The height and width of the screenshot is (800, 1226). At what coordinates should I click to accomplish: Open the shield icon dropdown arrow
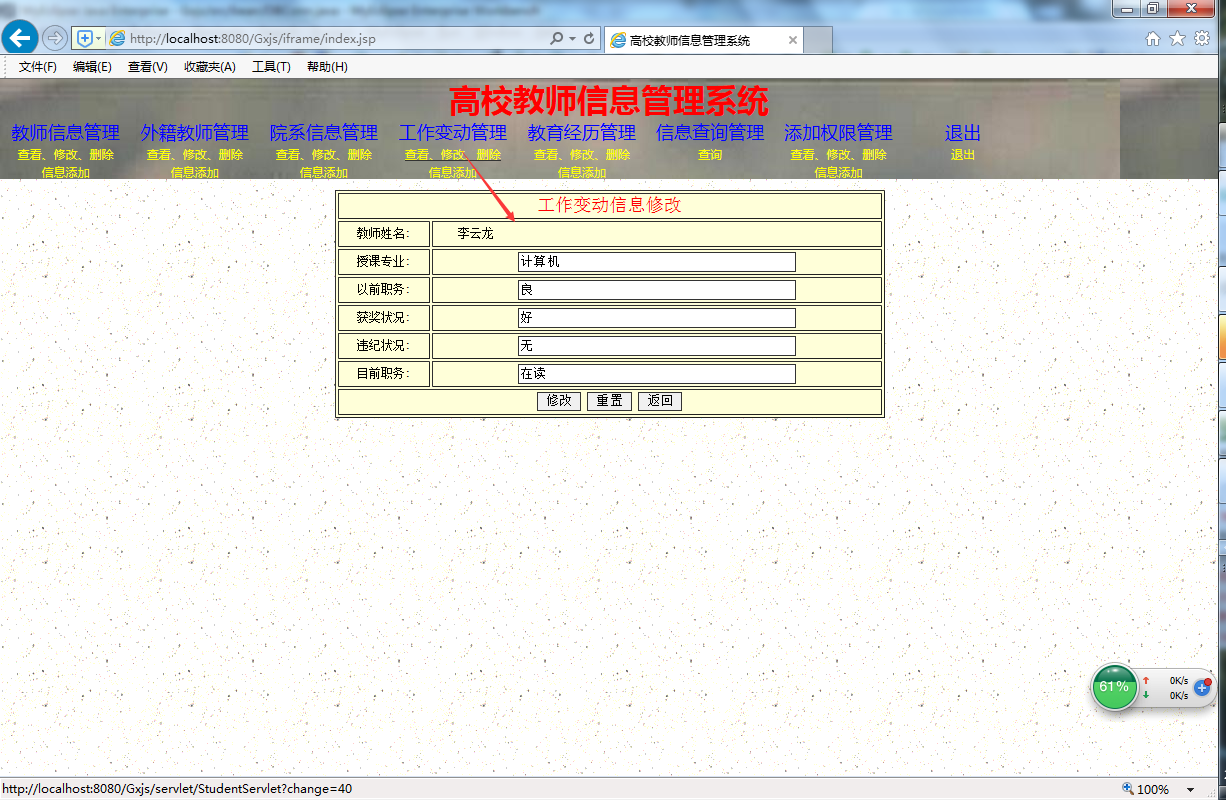[x=98, y=39]
